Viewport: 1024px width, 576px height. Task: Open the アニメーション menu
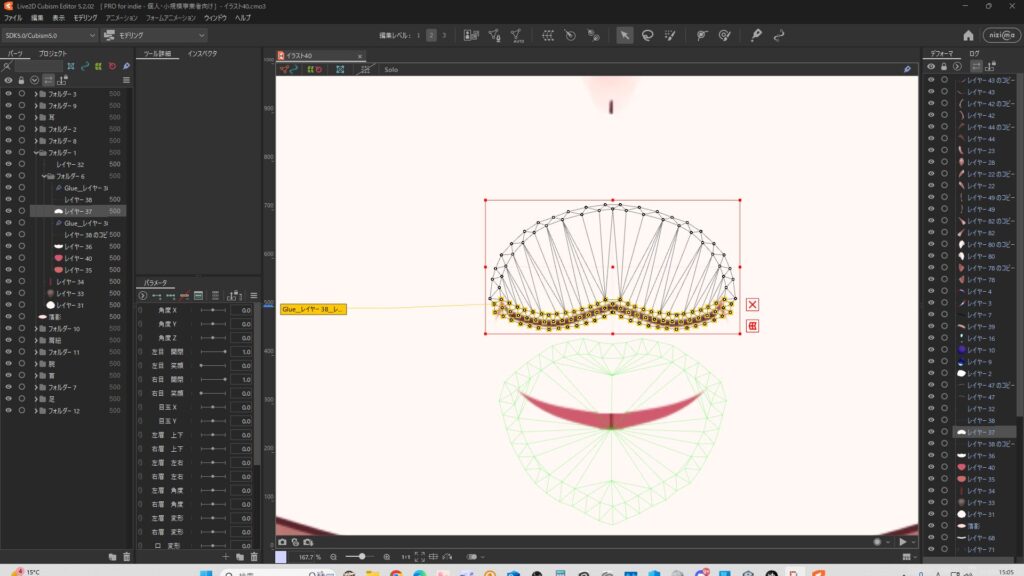point(121,18)
